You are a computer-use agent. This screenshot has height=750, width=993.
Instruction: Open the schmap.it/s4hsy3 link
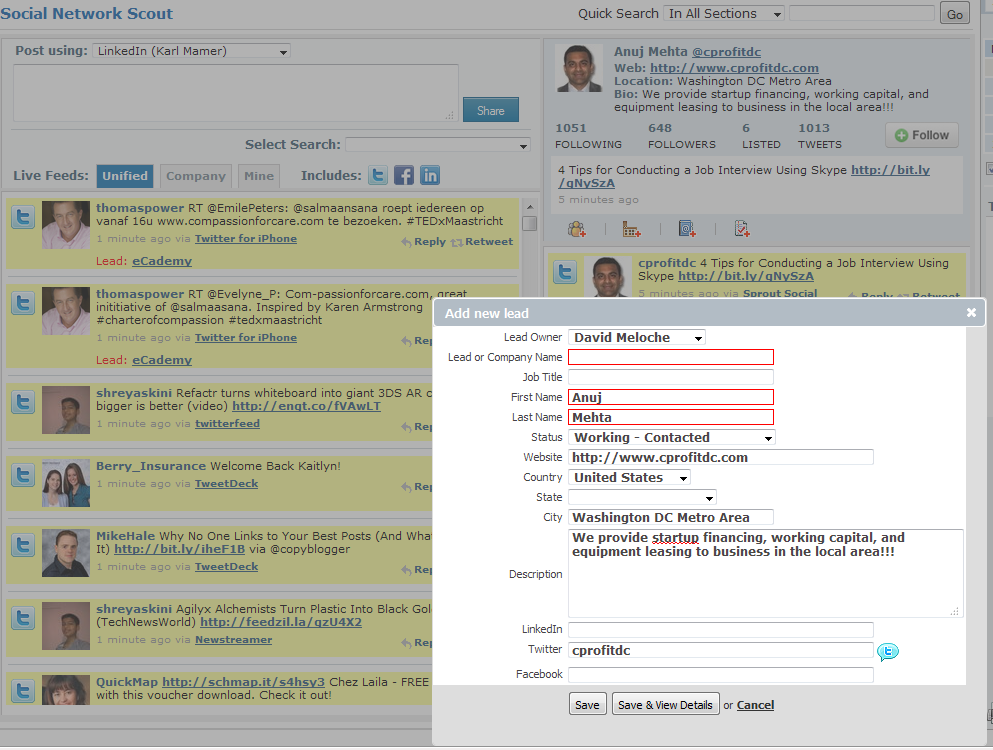[243, 682]
